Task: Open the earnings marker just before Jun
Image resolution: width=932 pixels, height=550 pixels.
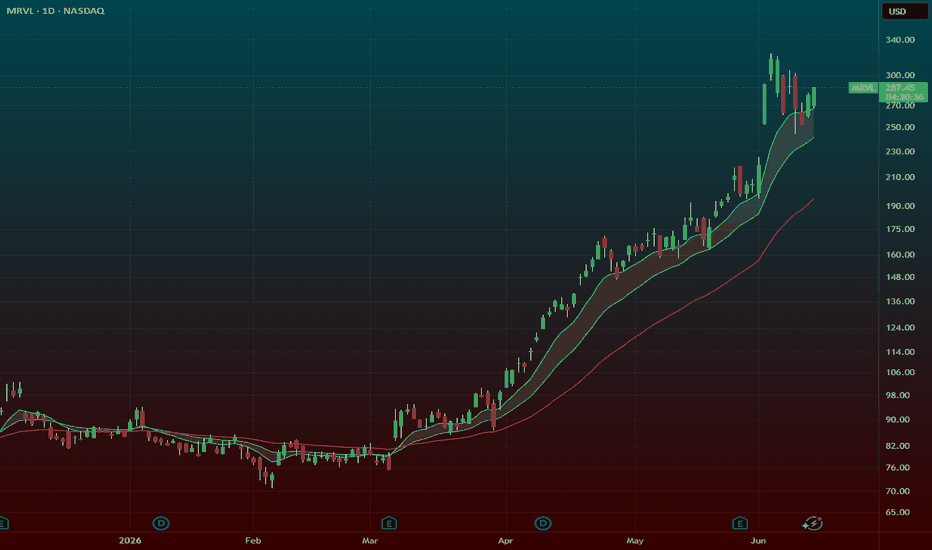Action: coord(739,523)
